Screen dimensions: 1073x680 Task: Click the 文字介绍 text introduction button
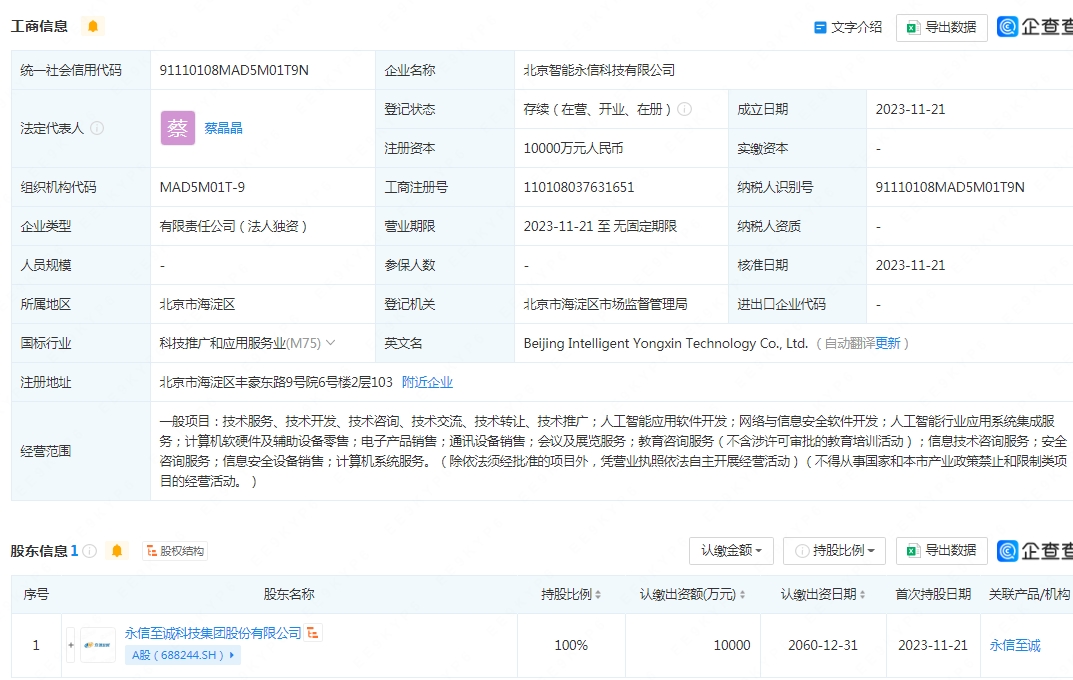(848, 27)
